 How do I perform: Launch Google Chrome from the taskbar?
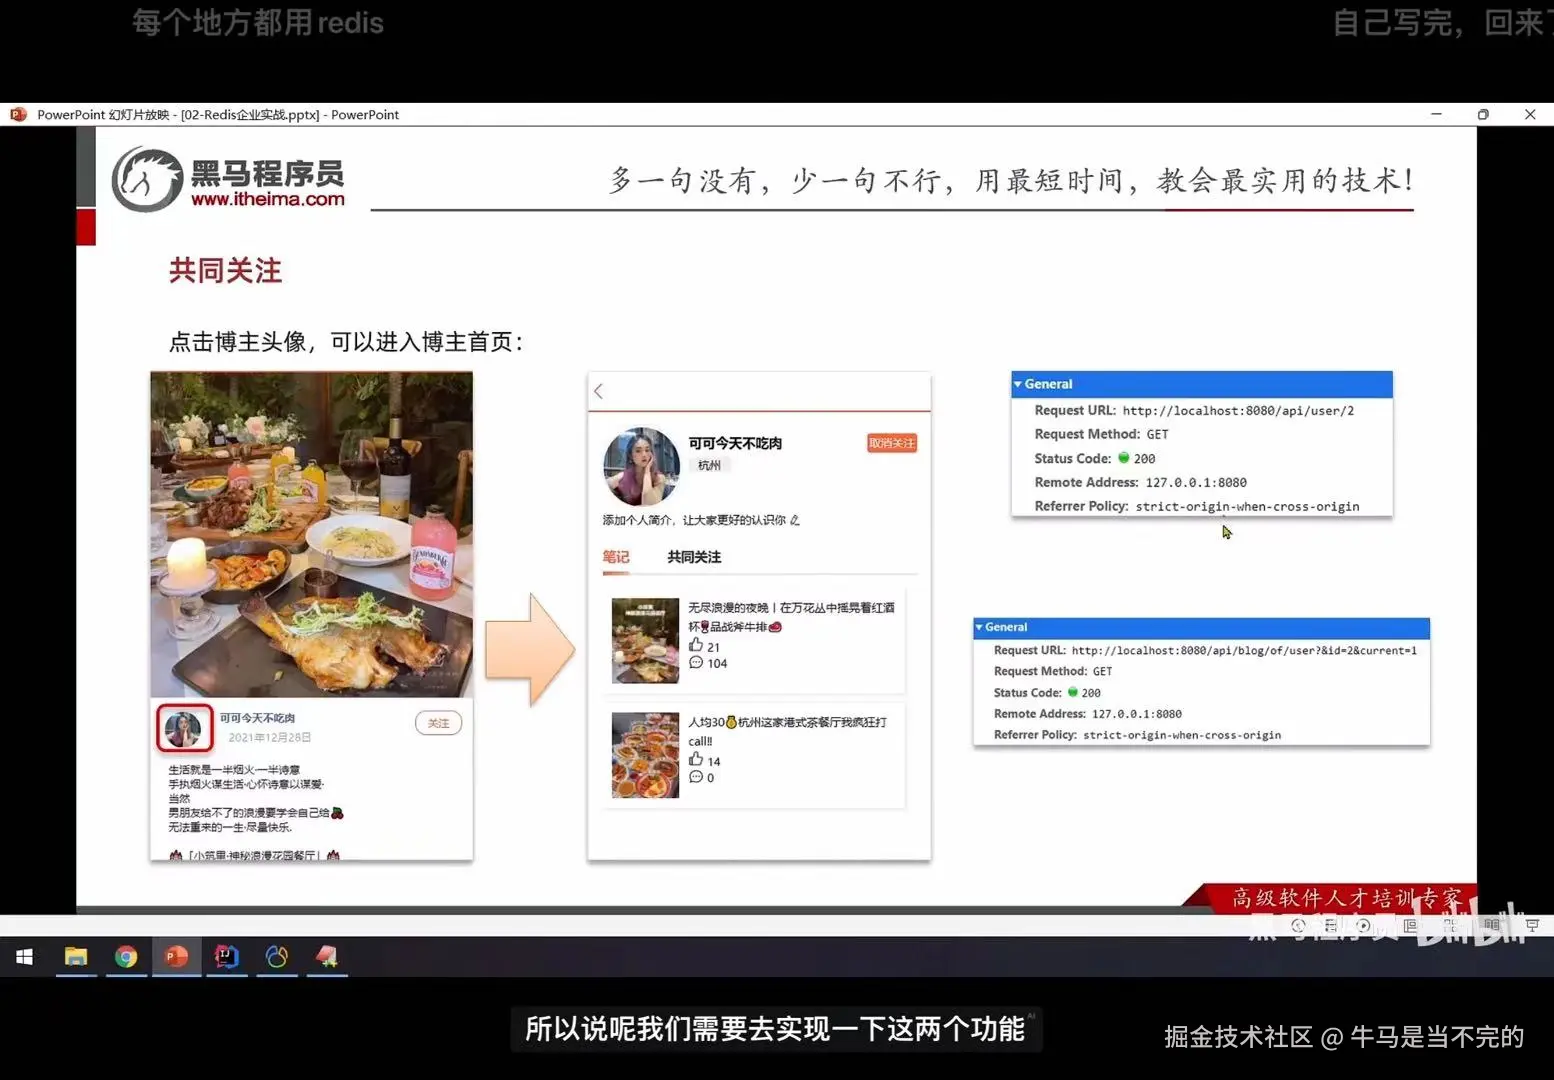[x=126, y=957]
